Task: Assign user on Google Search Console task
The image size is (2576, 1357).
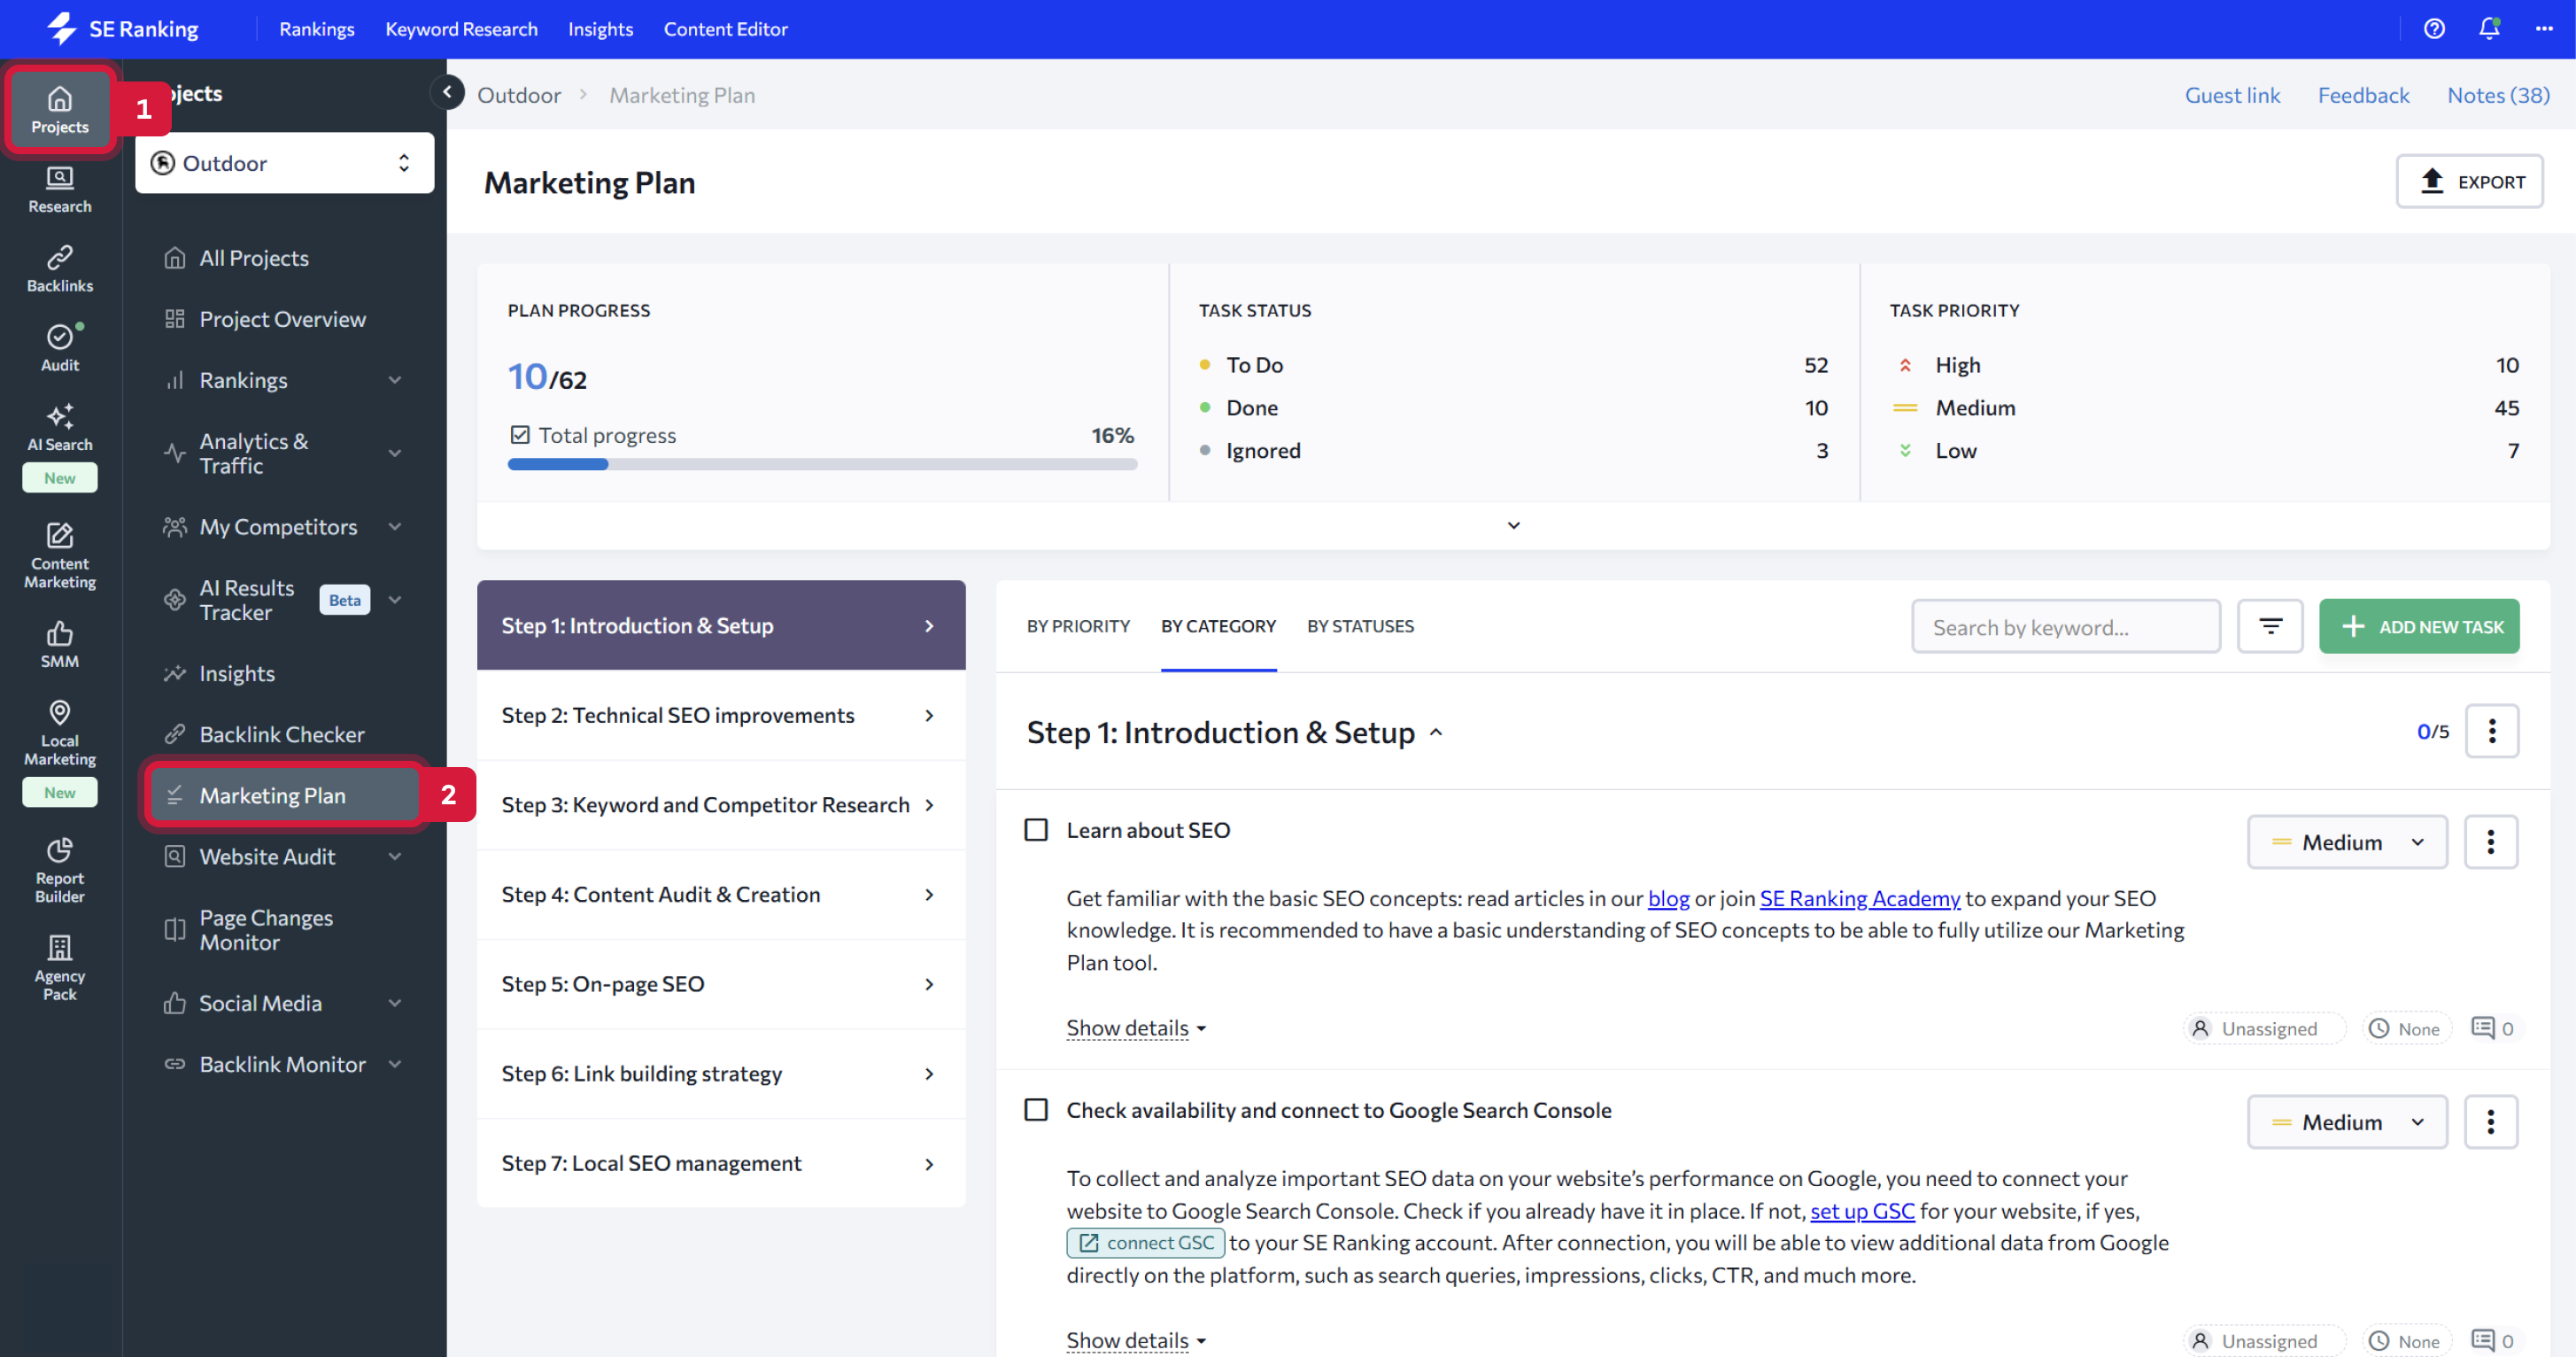Action: [x=2264, y=1341]
